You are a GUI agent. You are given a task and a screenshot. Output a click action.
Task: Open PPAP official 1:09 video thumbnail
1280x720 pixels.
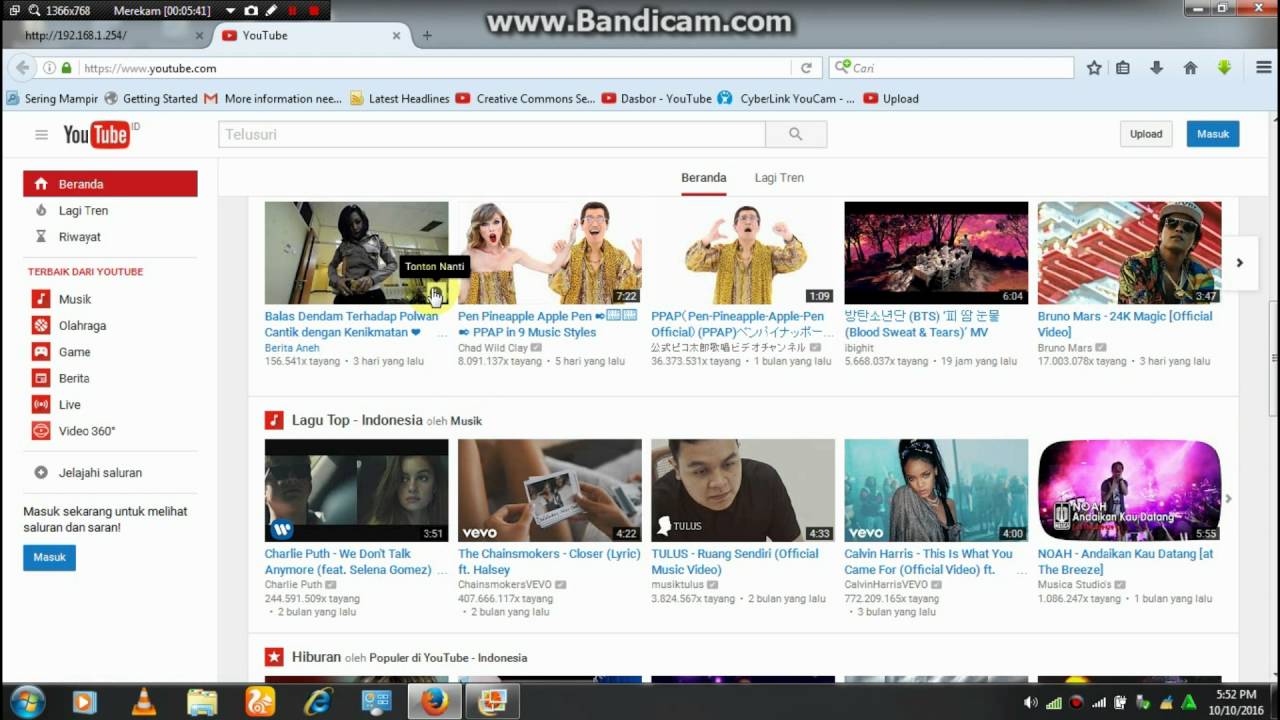743,253
